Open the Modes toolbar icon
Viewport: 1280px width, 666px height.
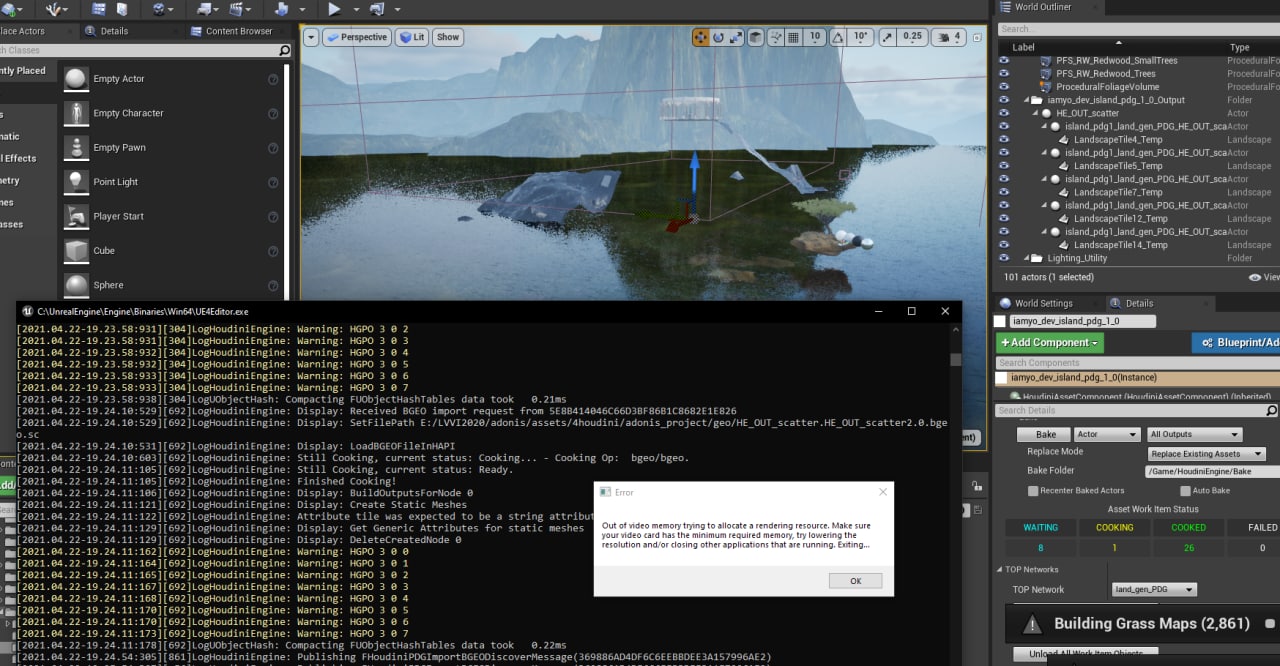tap(53, 9)
